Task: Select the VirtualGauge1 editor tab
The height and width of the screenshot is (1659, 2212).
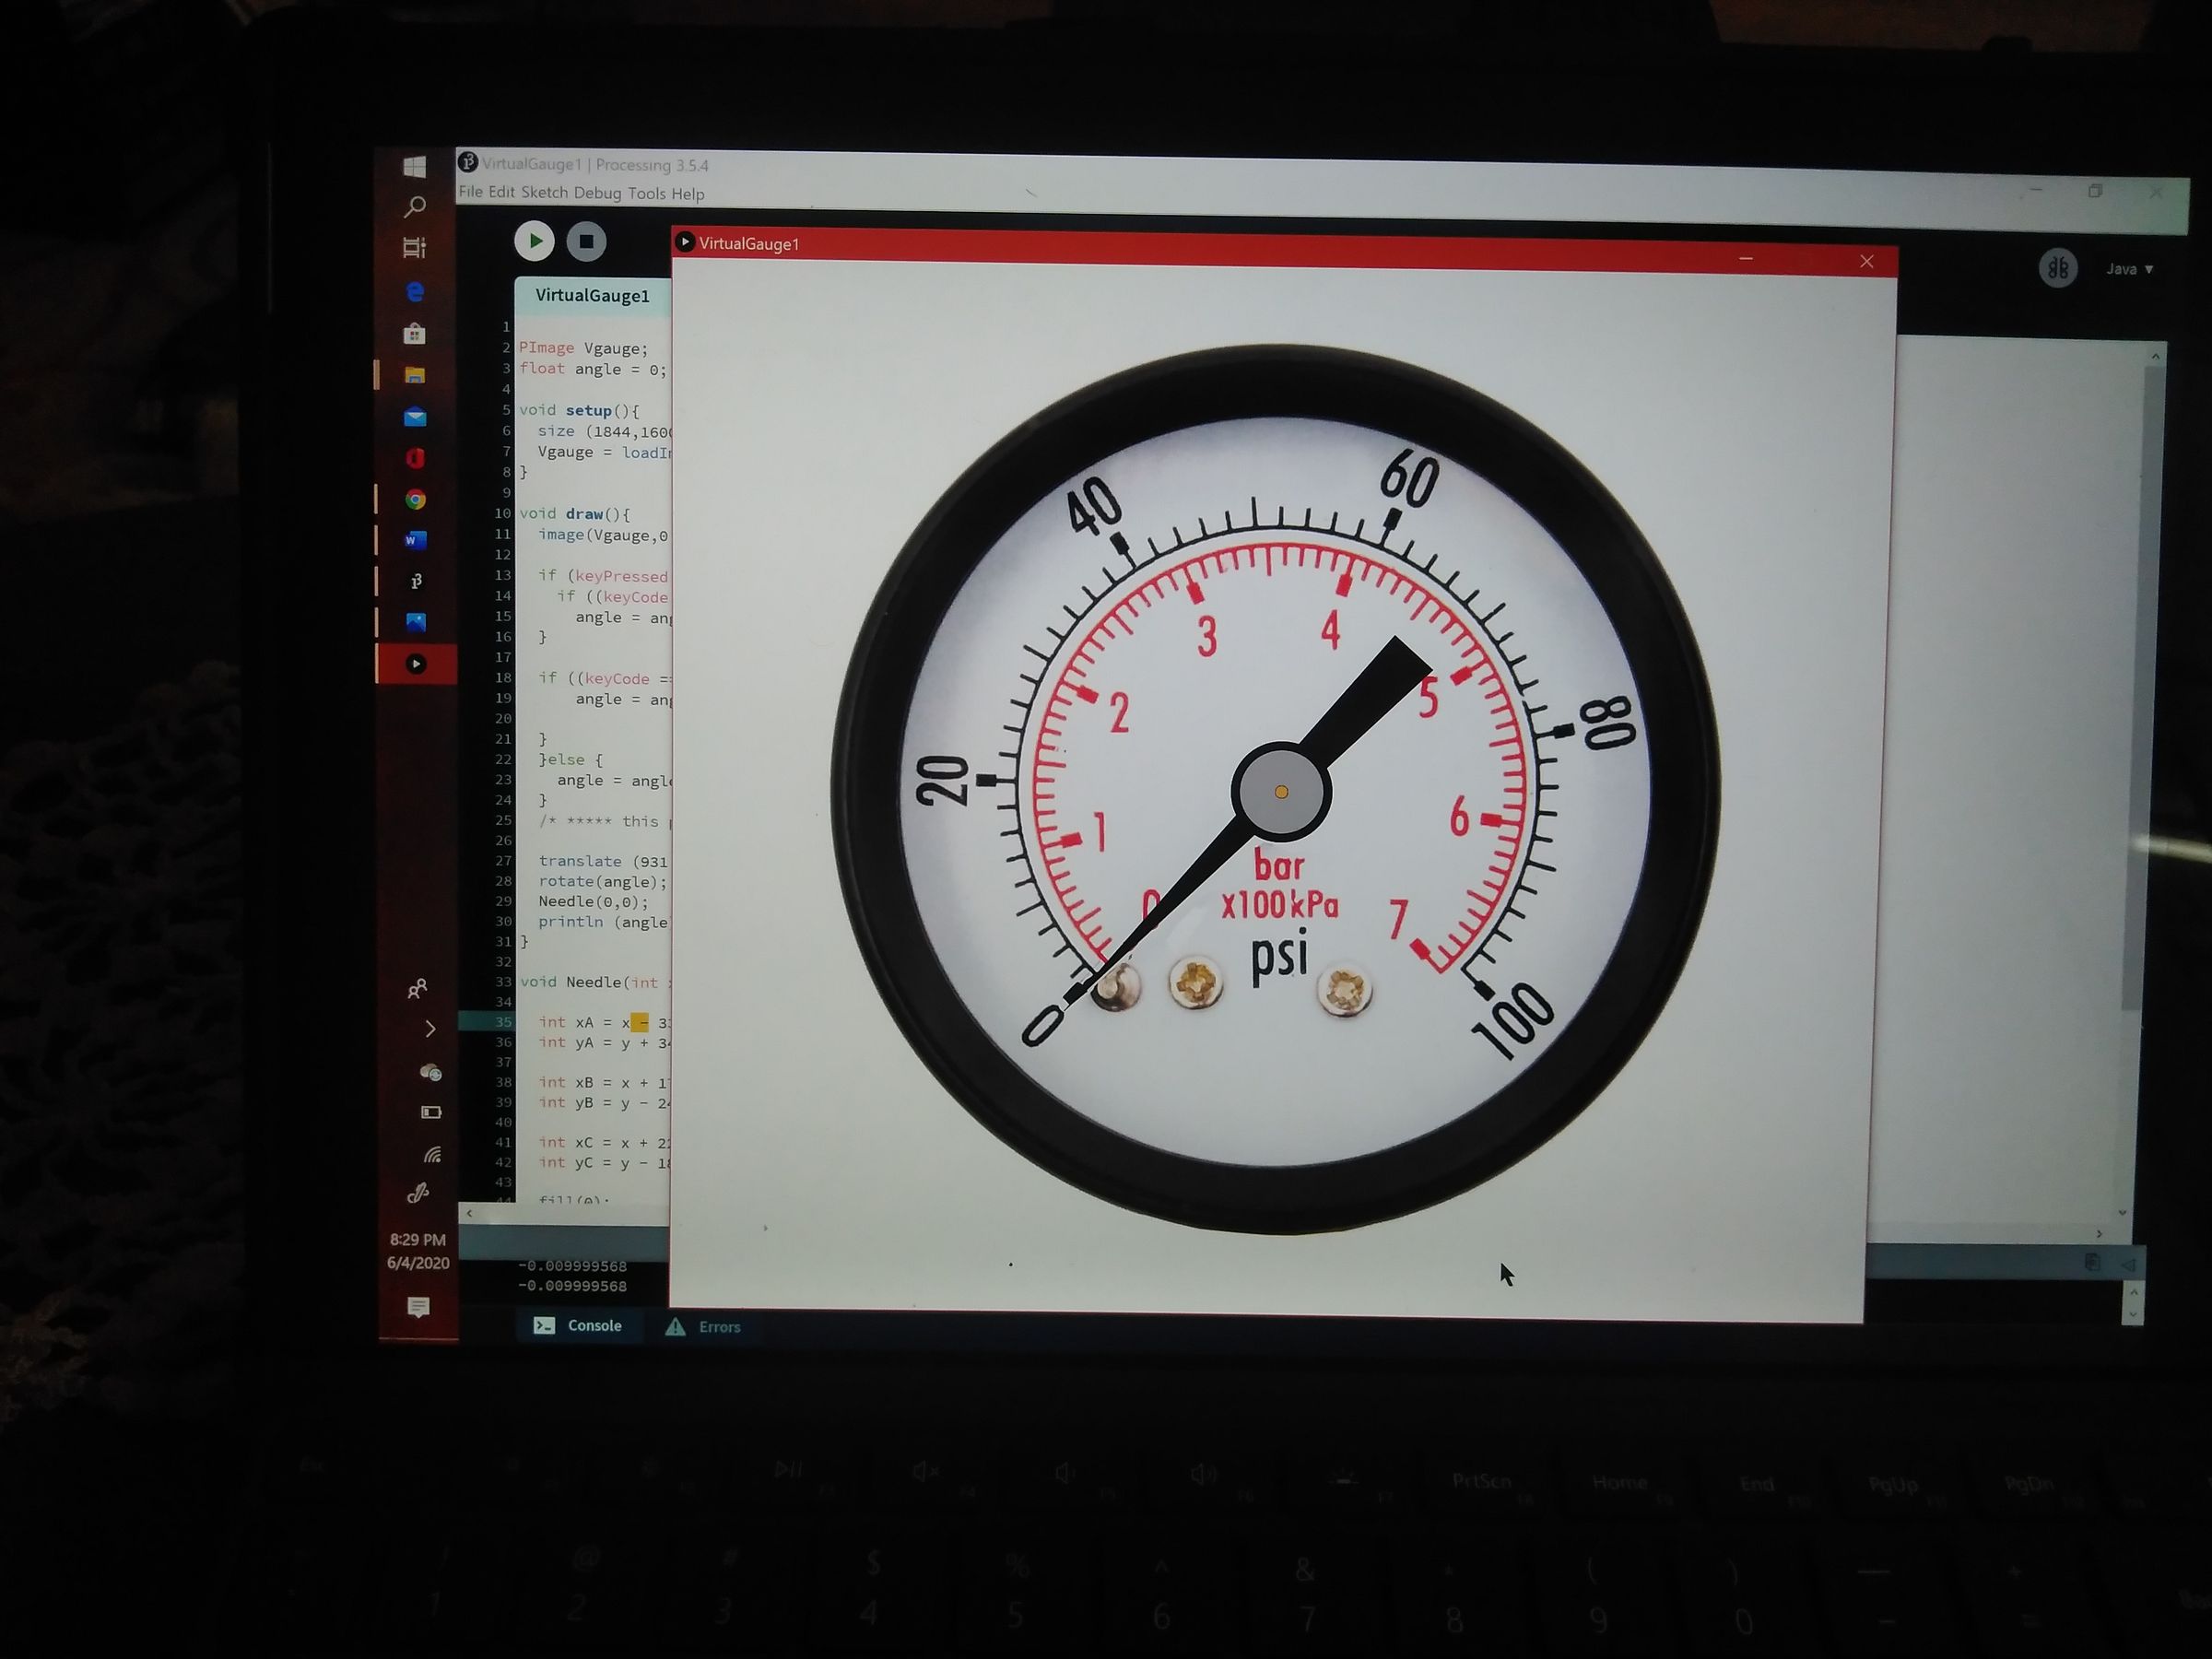Action: pyautogui.click(x=593, y=295)
